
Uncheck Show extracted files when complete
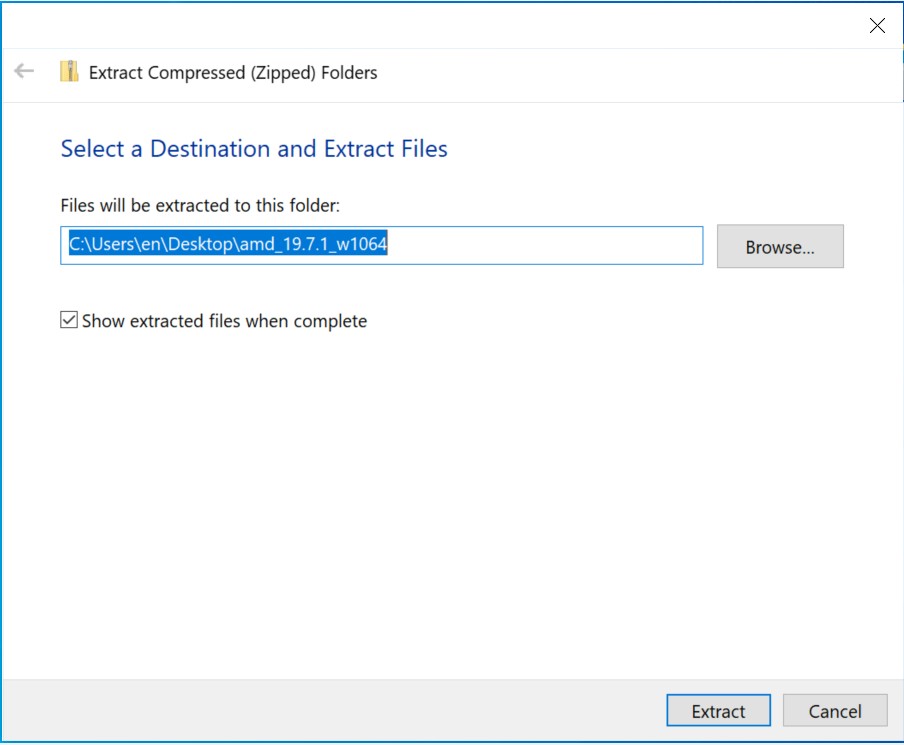(x=69, y=319)
